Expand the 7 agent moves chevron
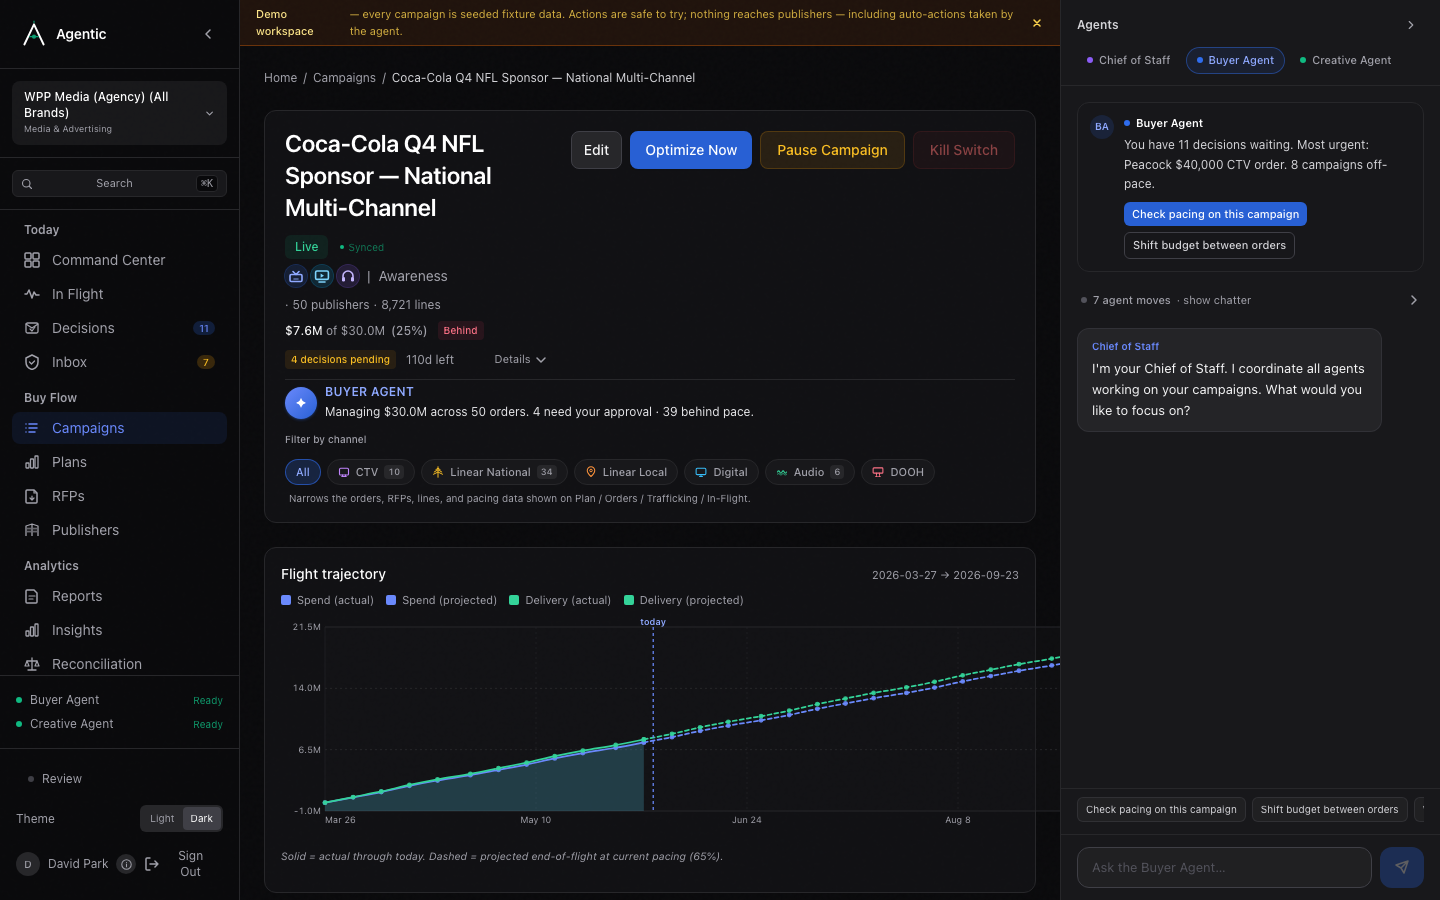This screenshot has width=1440, height=900. coord(1413,300)
